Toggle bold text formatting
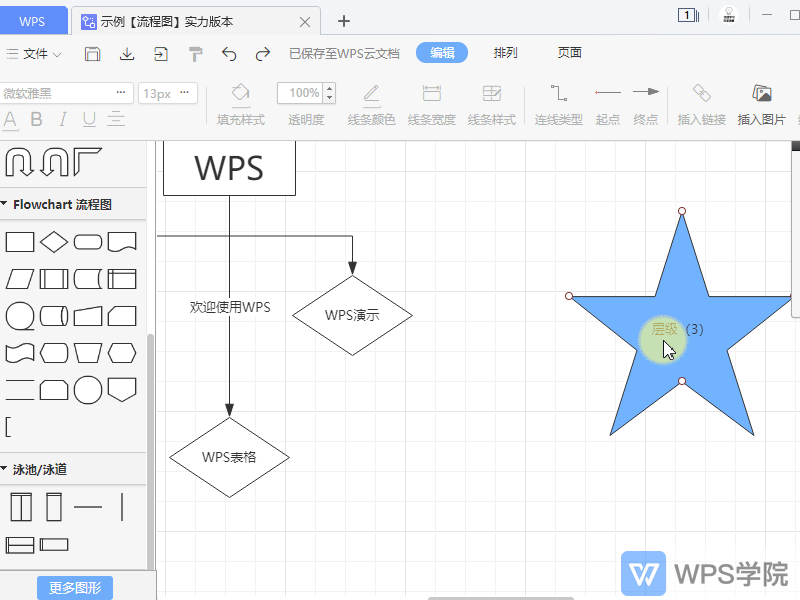800x600 pixels. (x=36, y=119)
